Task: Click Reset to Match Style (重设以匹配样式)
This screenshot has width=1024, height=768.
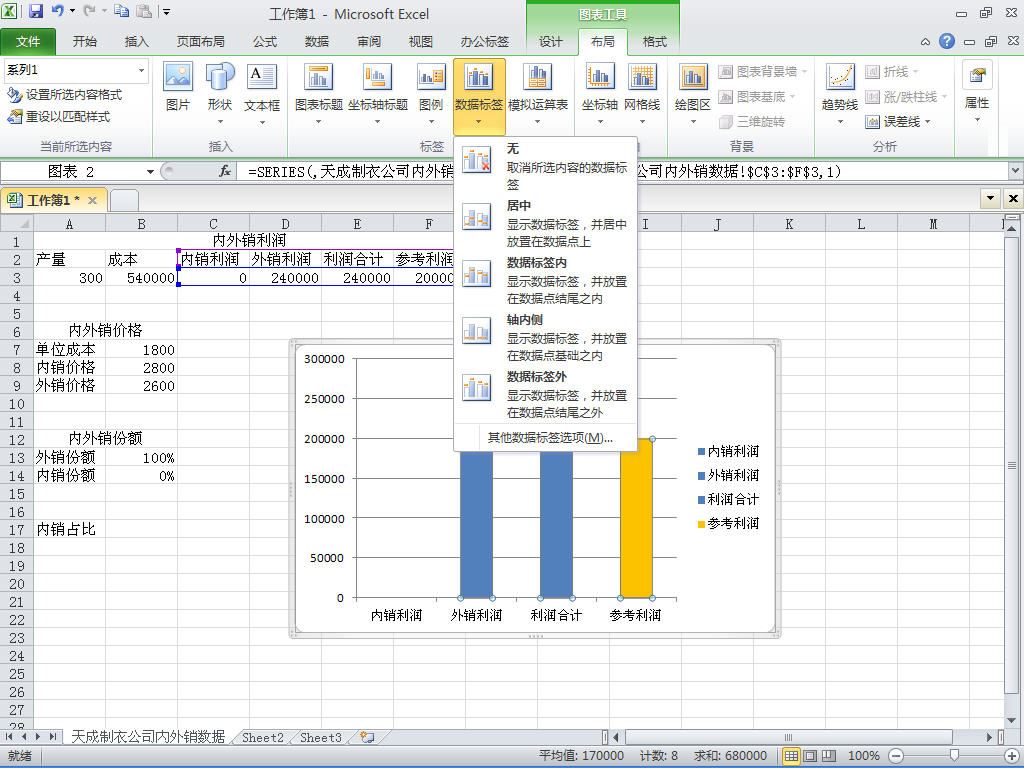Action: (59, 117)
